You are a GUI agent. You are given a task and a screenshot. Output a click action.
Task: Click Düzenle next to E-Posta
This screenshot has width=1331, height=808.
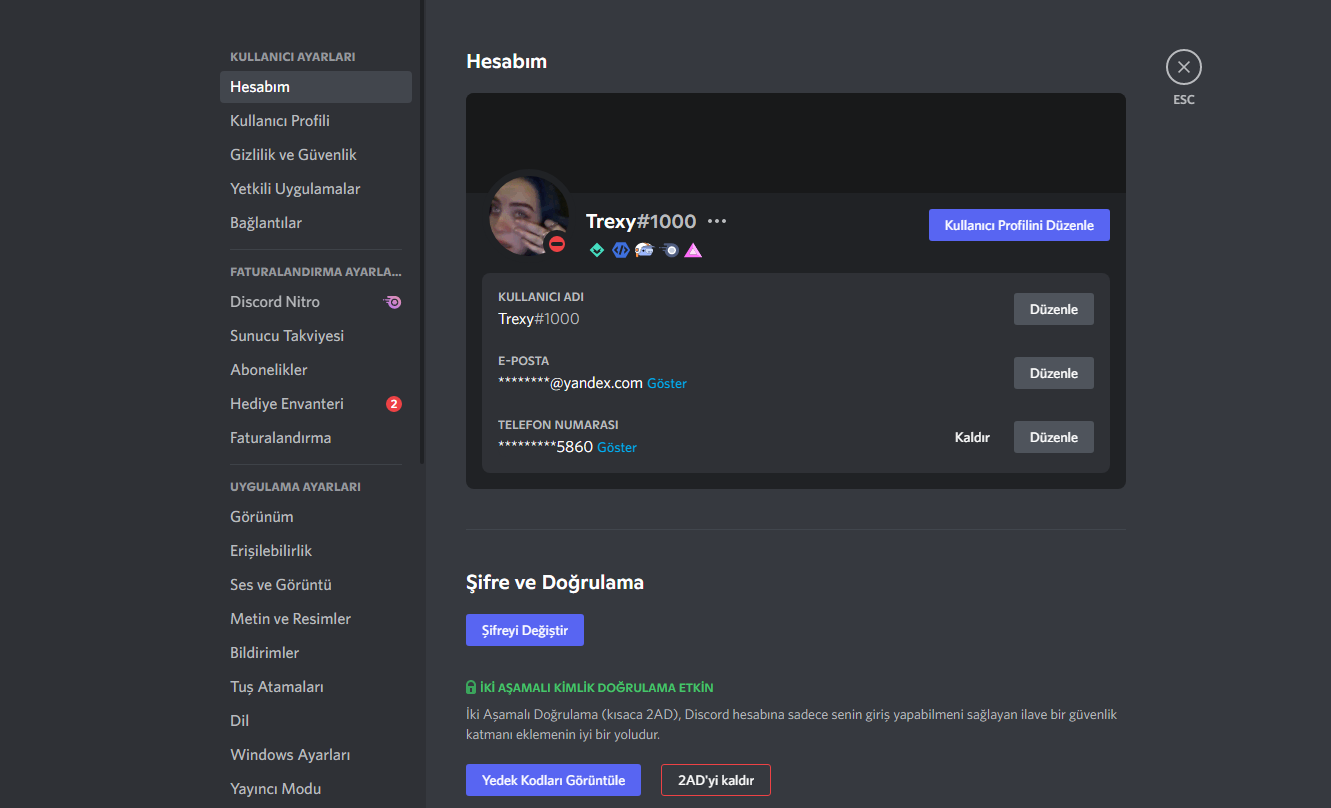tap(1054, 373)
